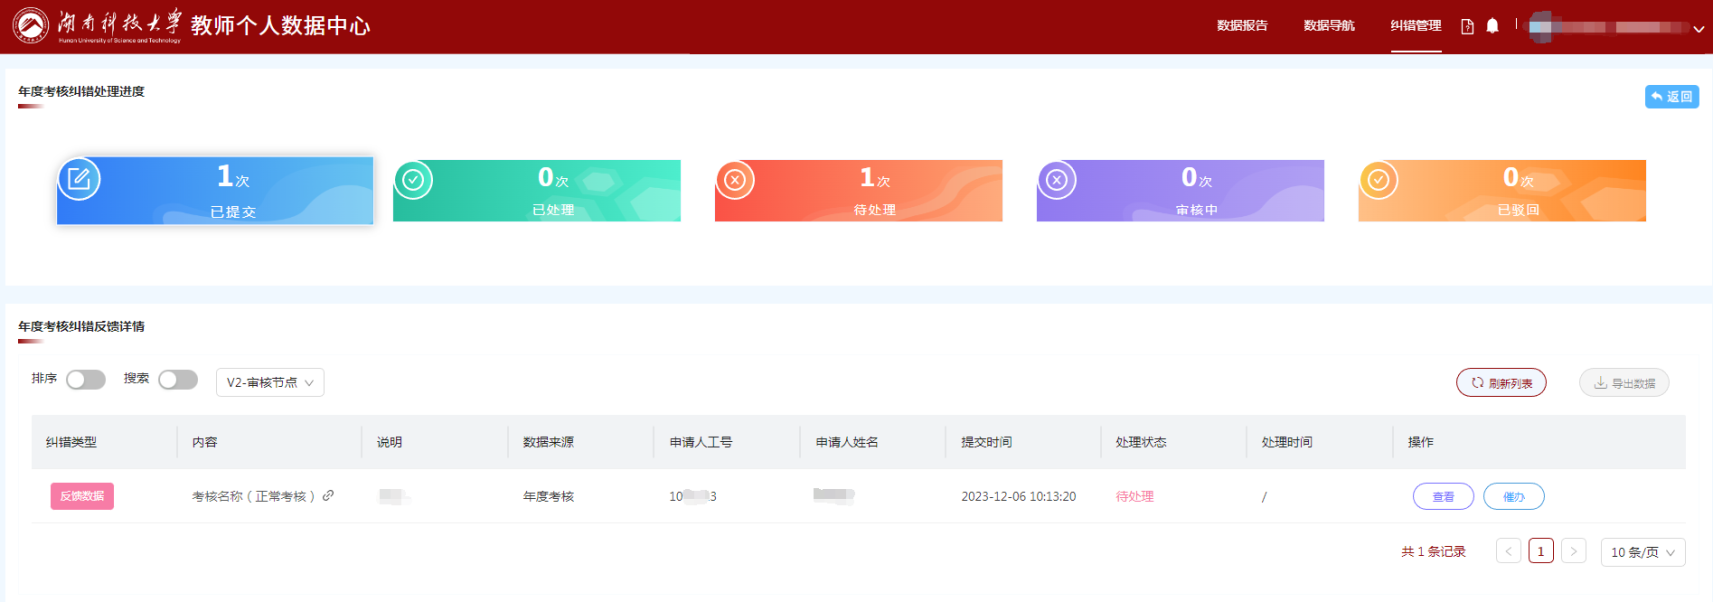The height and width of the screenshot is (602, 1713).
Task: Click 查看 for the pending record
Action: 1443,497
